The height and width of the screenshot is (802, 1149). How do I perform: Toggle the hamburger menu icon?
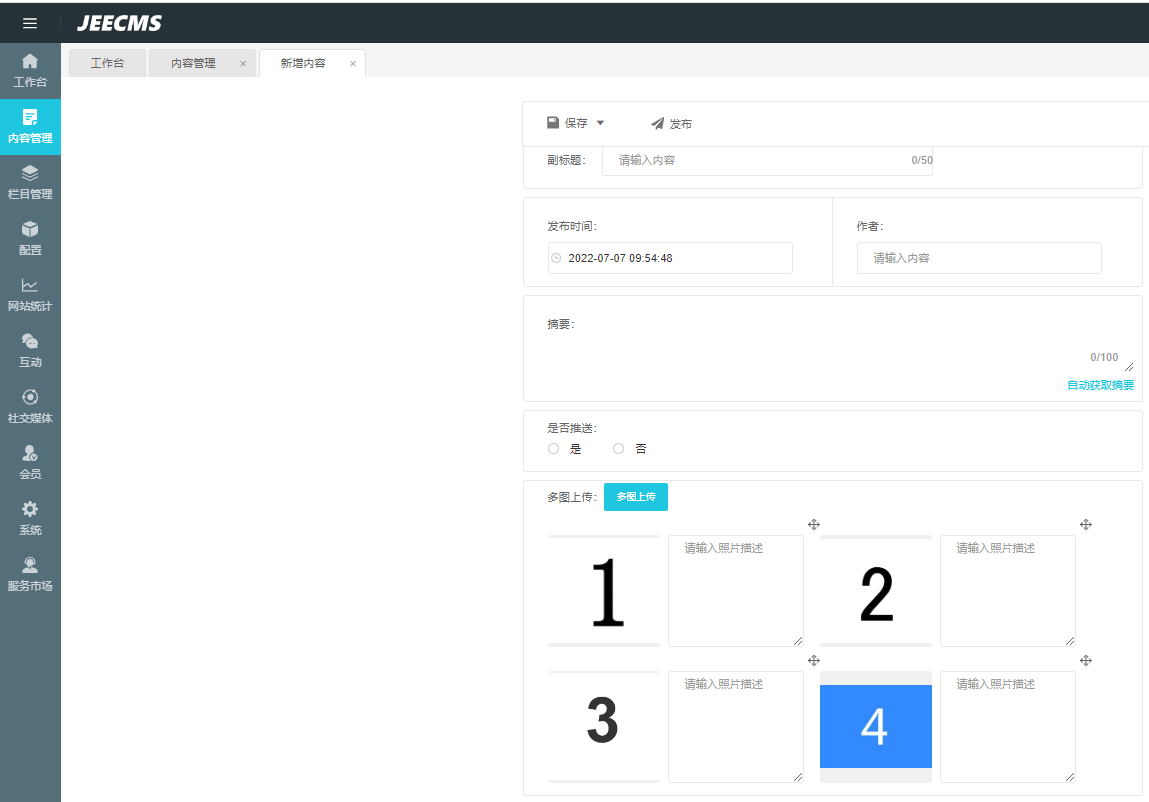point(30,23)
